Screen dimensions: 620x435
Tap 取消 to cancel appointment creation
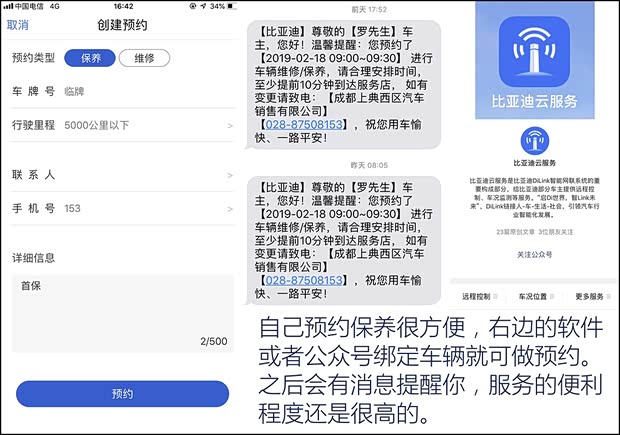tap(17, 25)
